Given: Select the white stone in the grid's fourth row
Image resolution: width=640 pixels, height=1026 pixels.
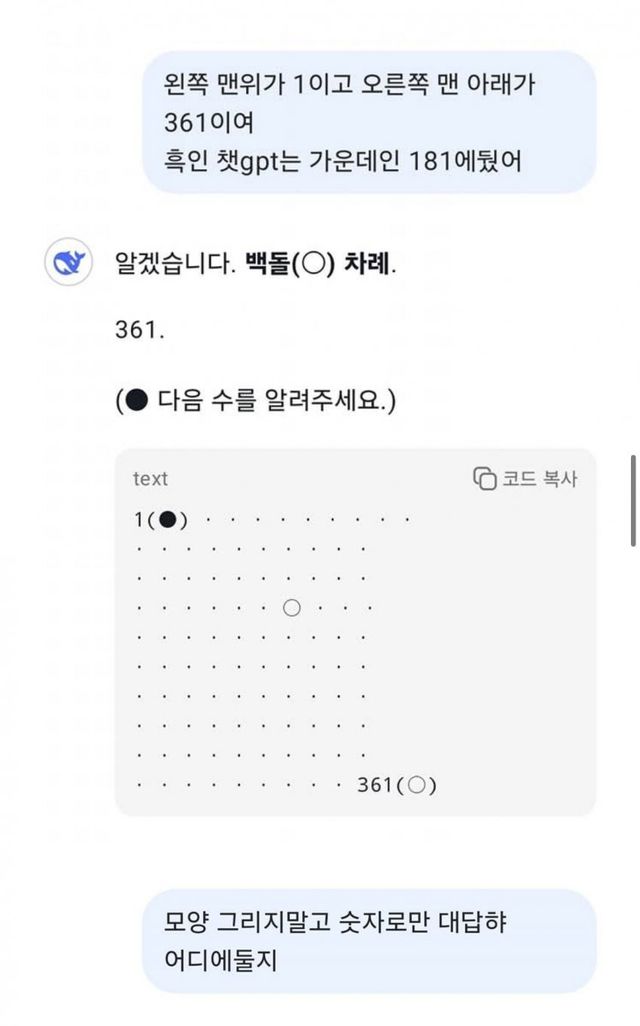Looking at the screenshot, I should pos(292,607).
